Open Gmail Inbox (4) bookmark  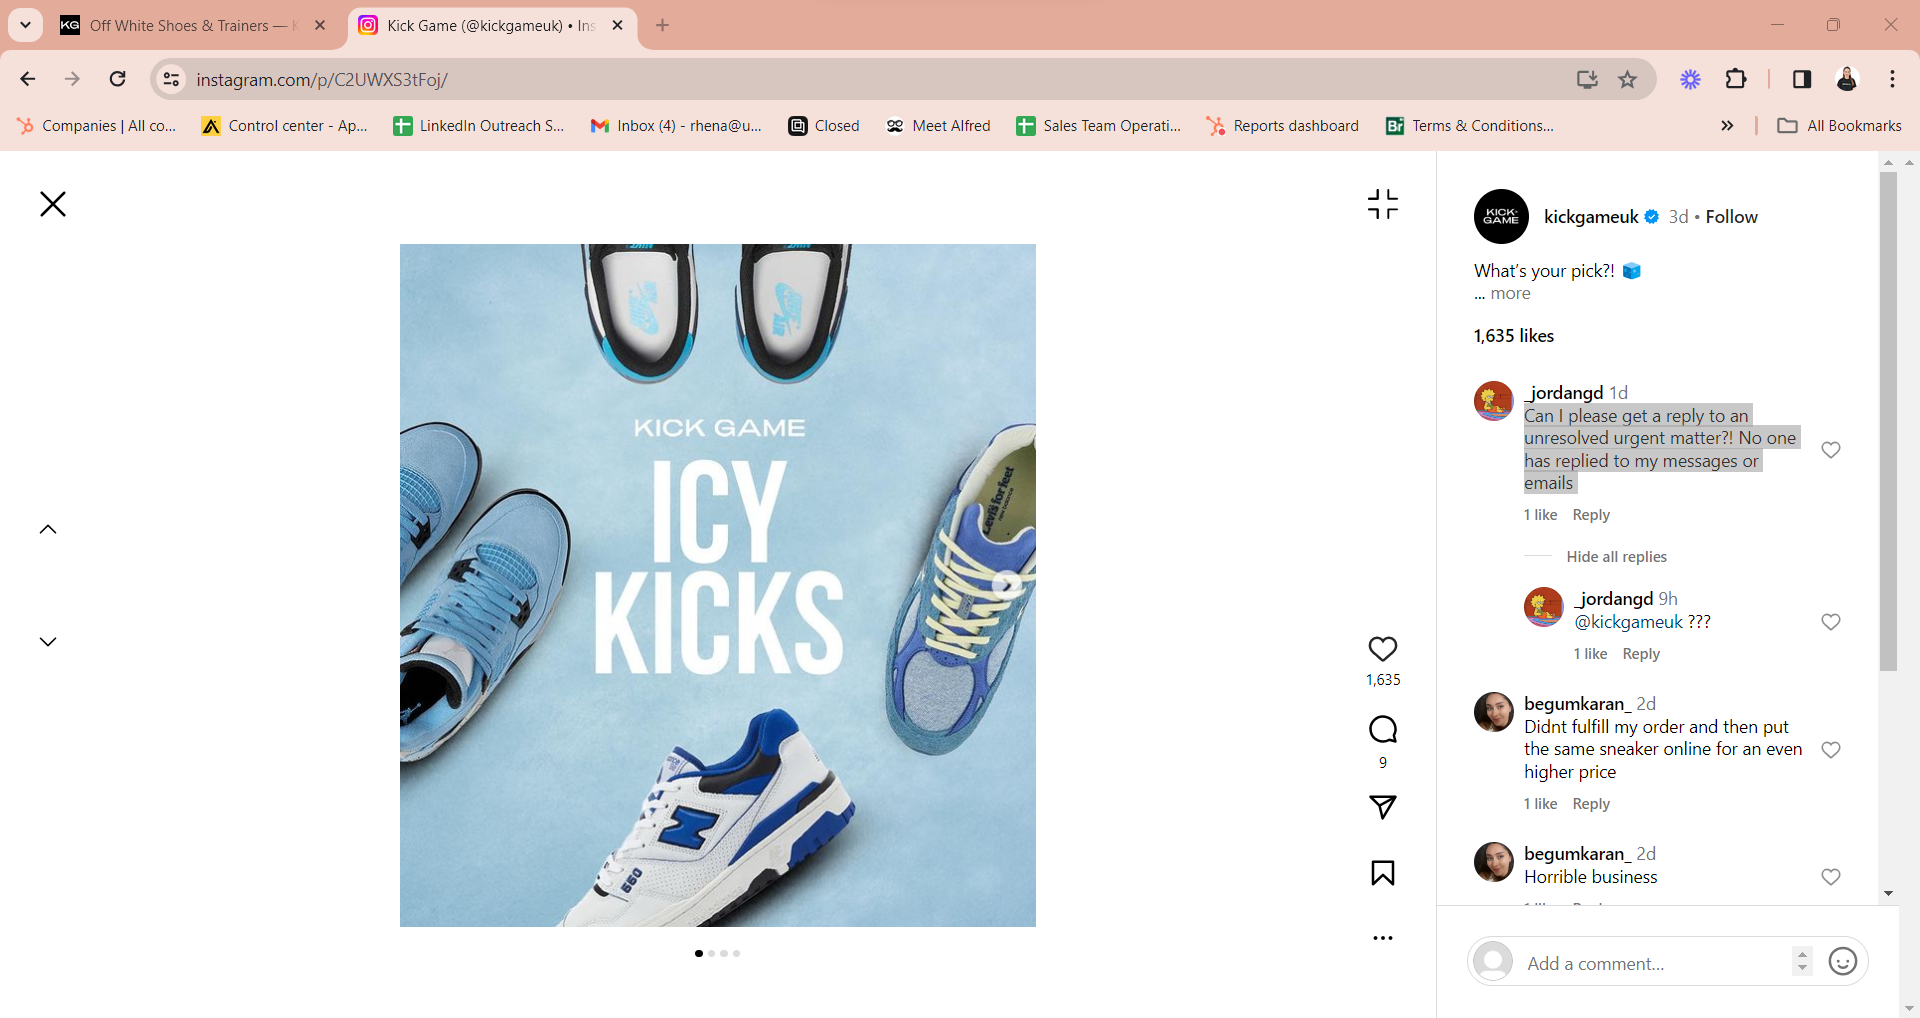click(x=676, y=126)
